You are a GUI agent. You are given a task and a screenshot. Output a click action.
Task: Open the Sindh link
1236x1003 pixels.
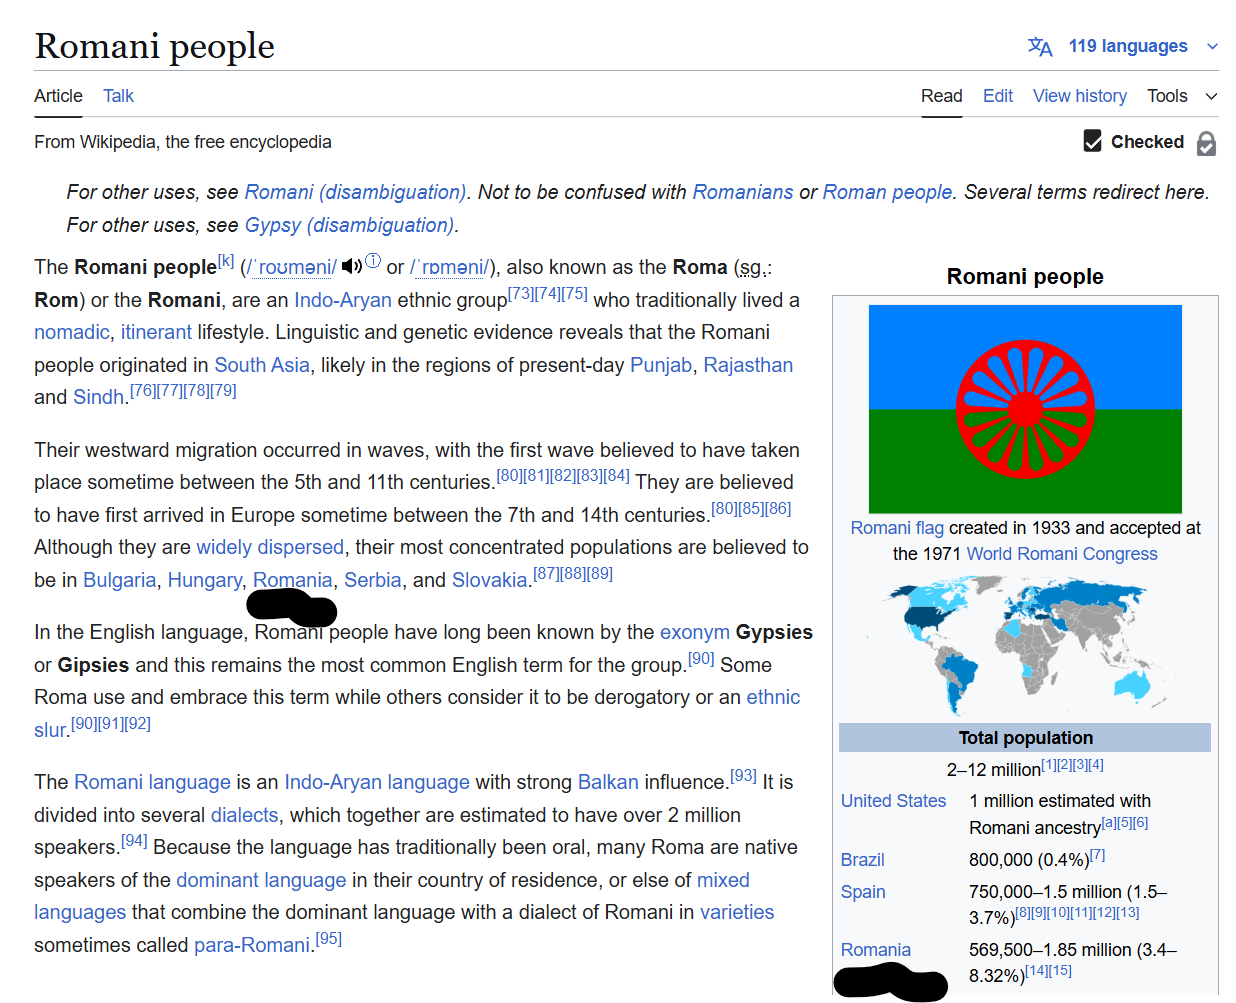[98, 397]
